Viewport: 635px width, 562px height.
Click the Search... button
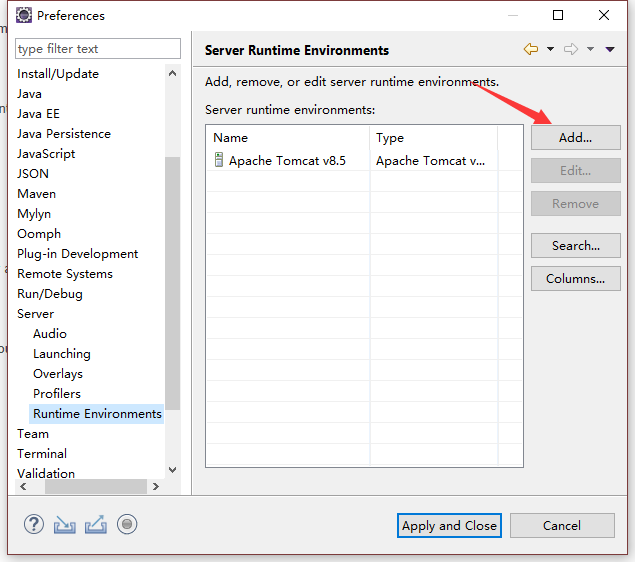575,245
